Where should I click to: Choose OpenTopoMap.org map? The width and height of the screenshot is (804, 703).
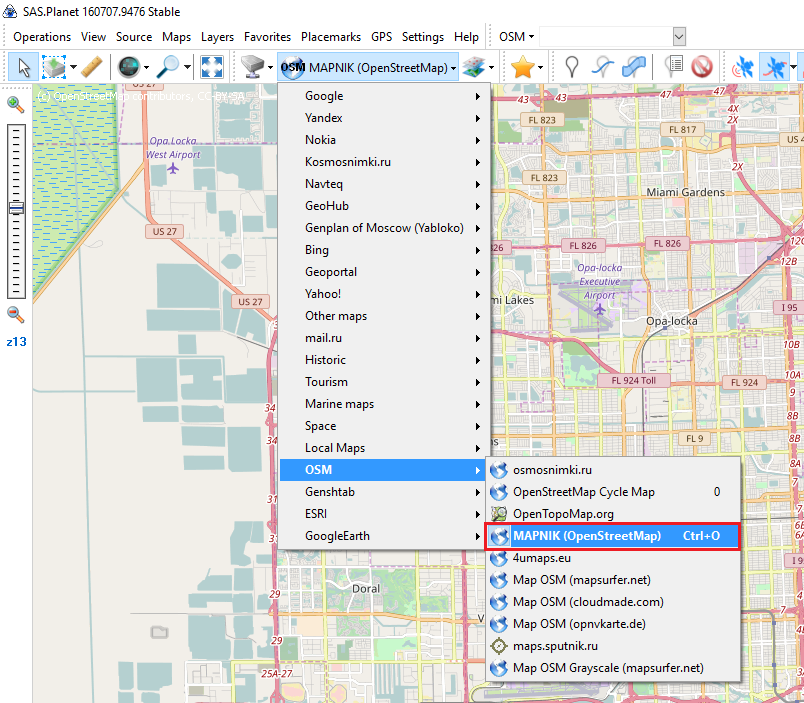[613, 514]
